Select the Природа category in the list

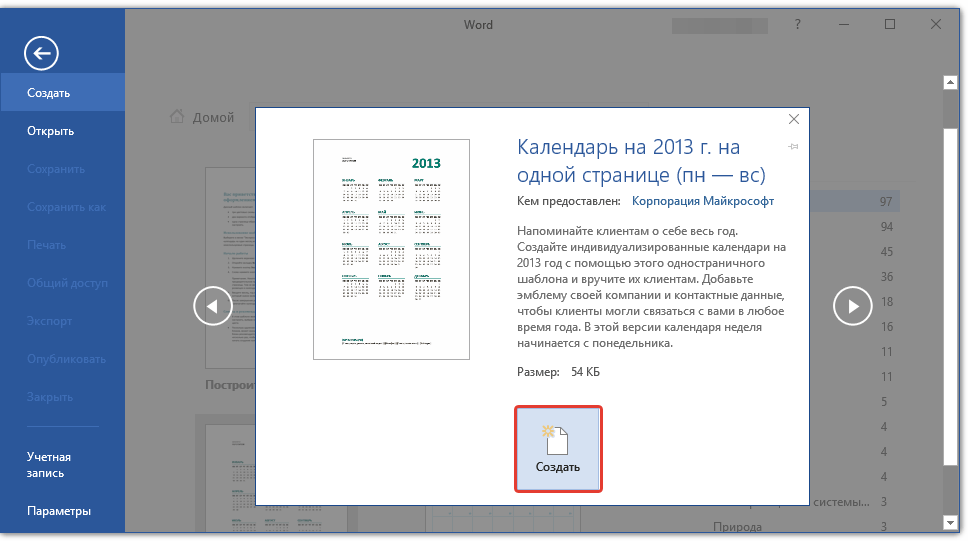(738, 526)
